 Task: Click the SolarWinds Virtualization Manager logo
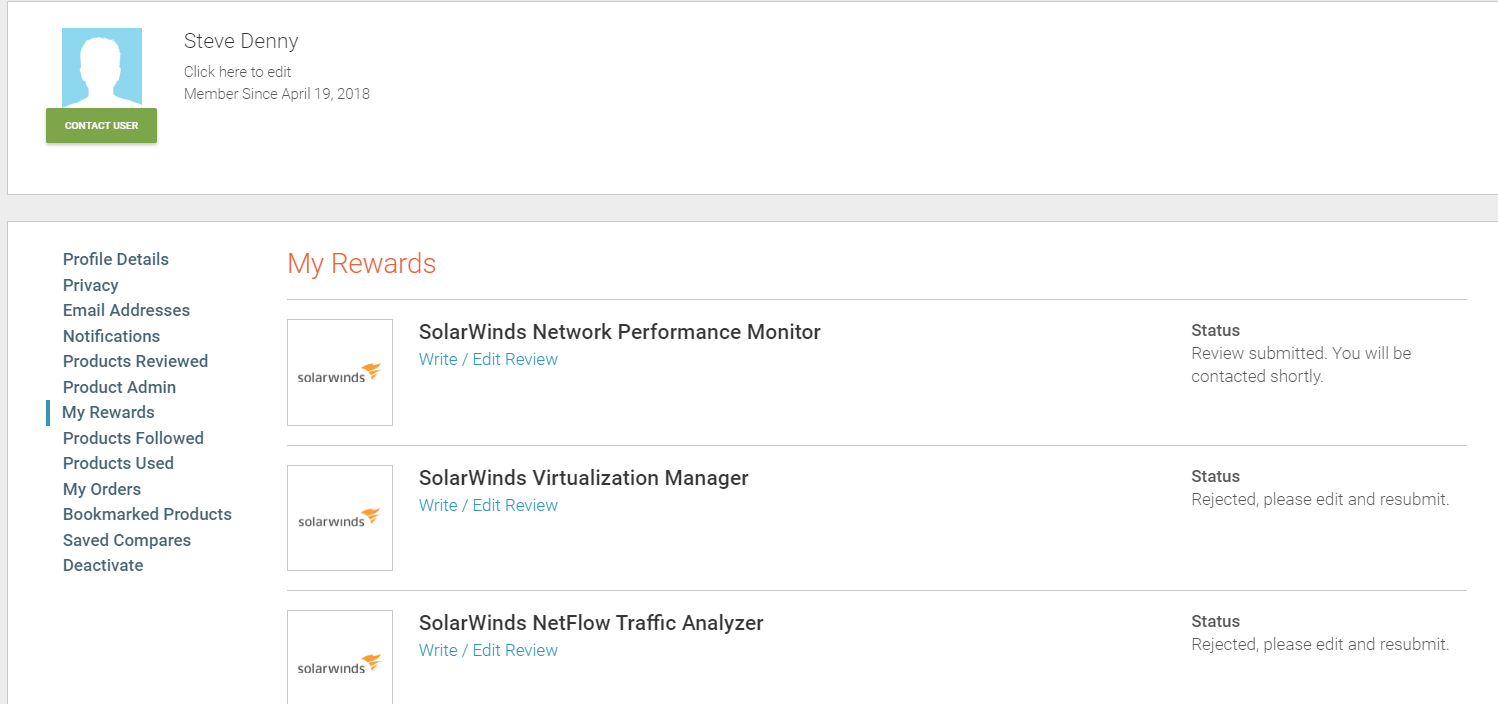(340, 518)
